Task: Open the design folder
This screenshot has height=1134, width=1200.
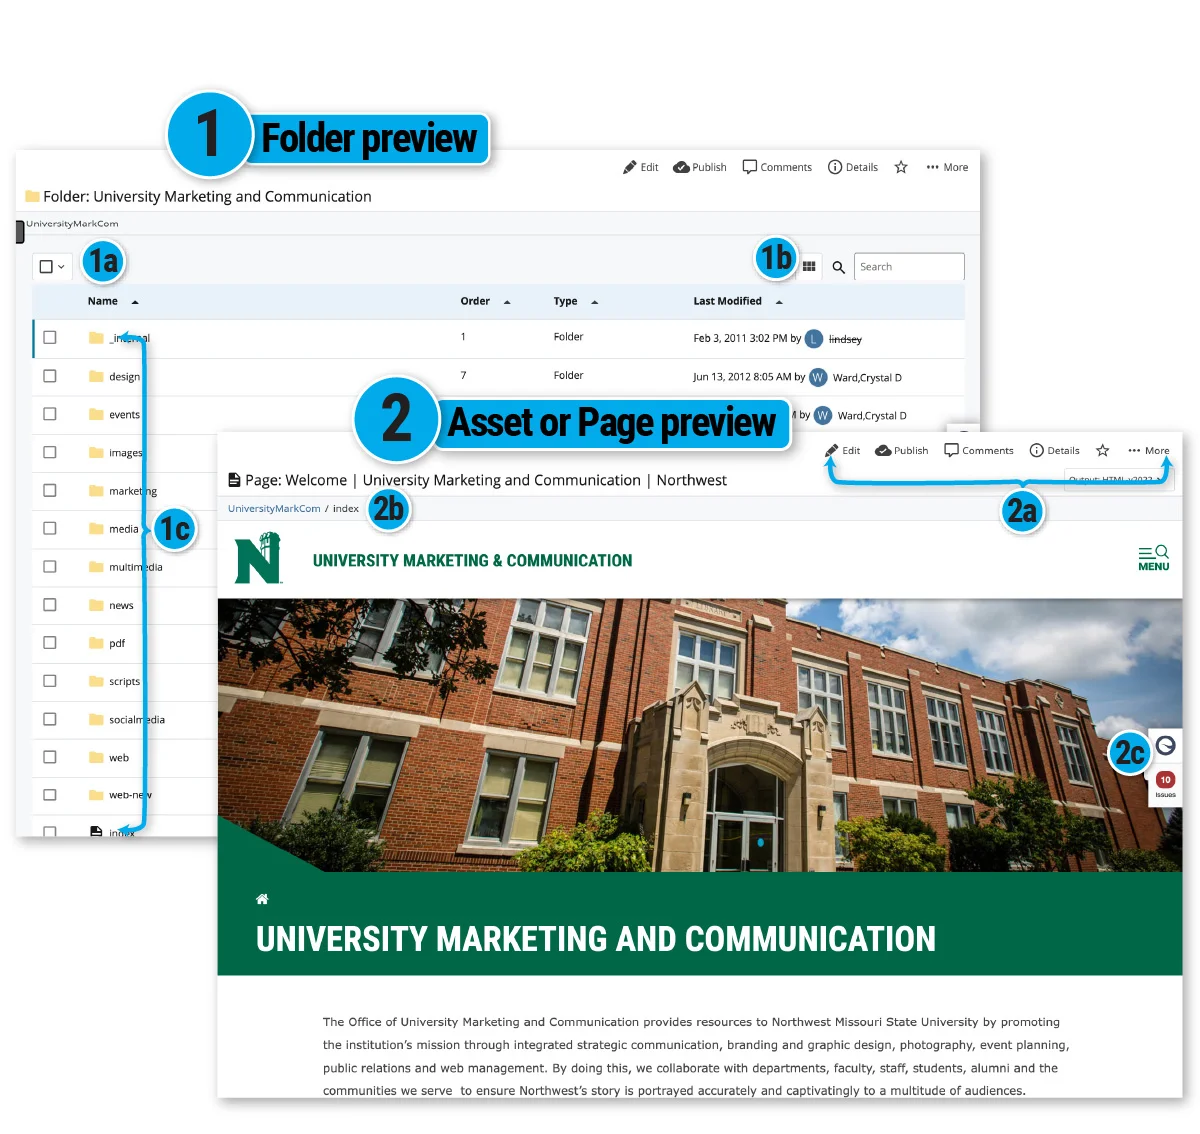Action: coord(124,377)
